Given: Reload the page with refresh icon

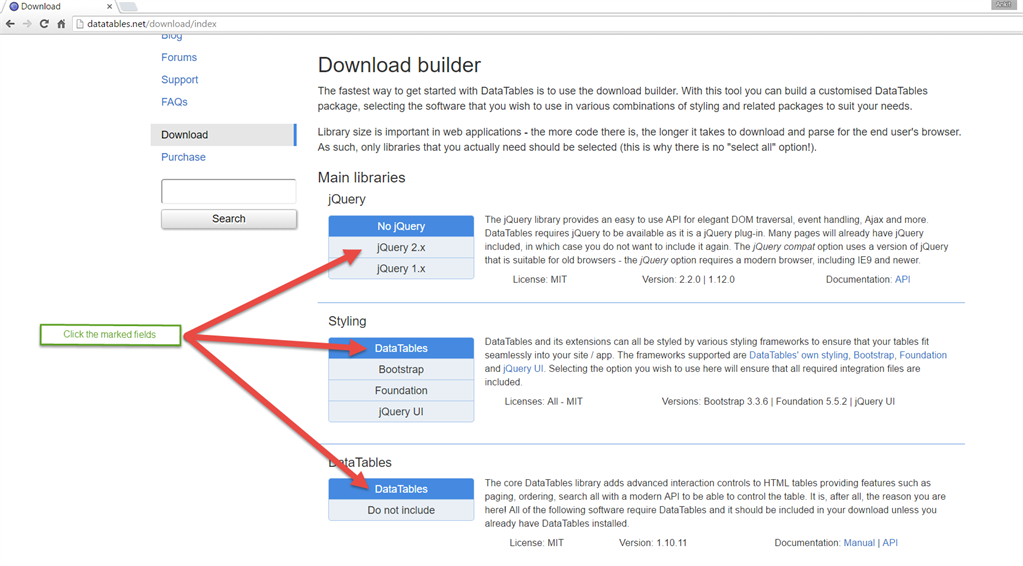Looking at the screenshot, I should (44, 23).
